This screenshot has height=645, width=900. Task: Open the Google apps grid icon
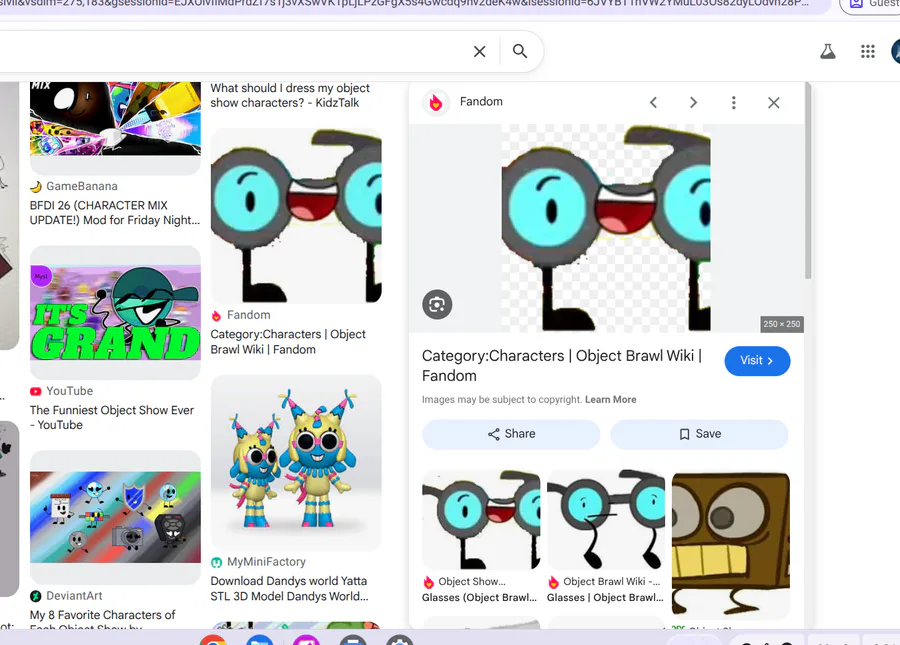pyautogui.click(x=867, y=52)
